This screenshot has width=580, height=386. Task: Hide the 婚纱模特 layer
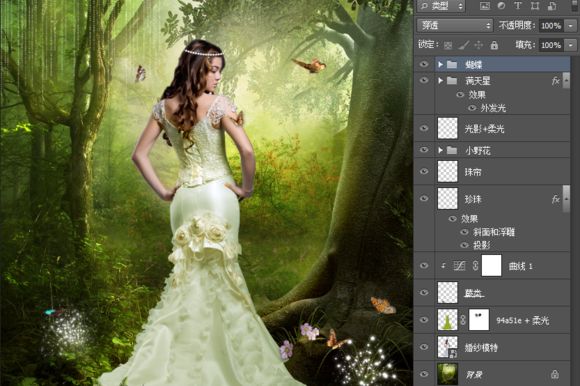coord(424,347)
